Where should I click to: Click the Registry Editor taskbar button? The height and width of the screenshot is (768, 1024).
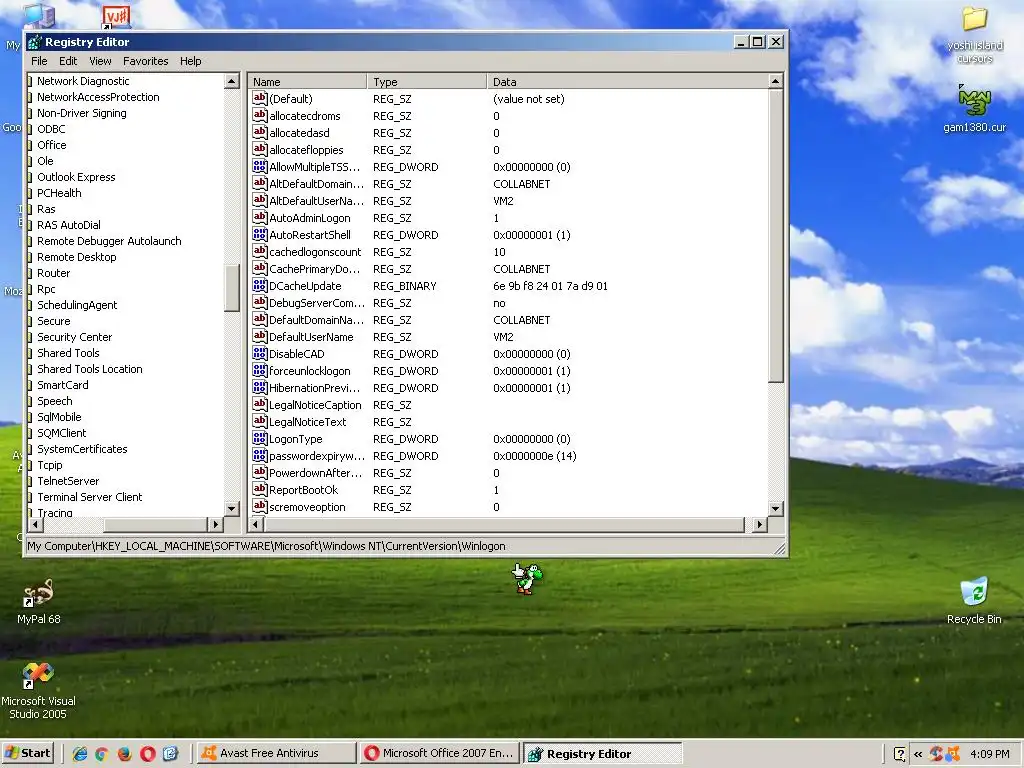pyautogui.click(x=603, y=754)
